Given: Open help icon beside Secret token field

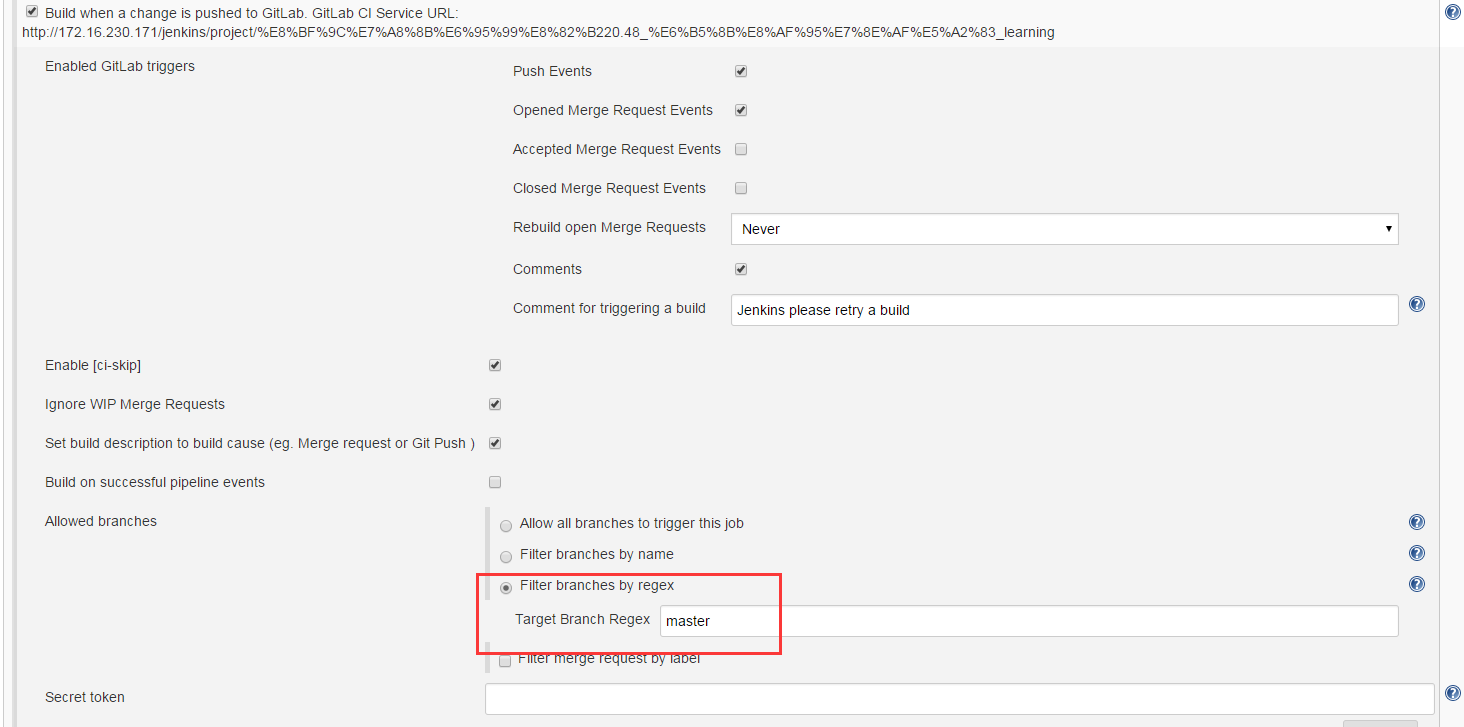Looking at the screenshot, I should pos(1453,693).
